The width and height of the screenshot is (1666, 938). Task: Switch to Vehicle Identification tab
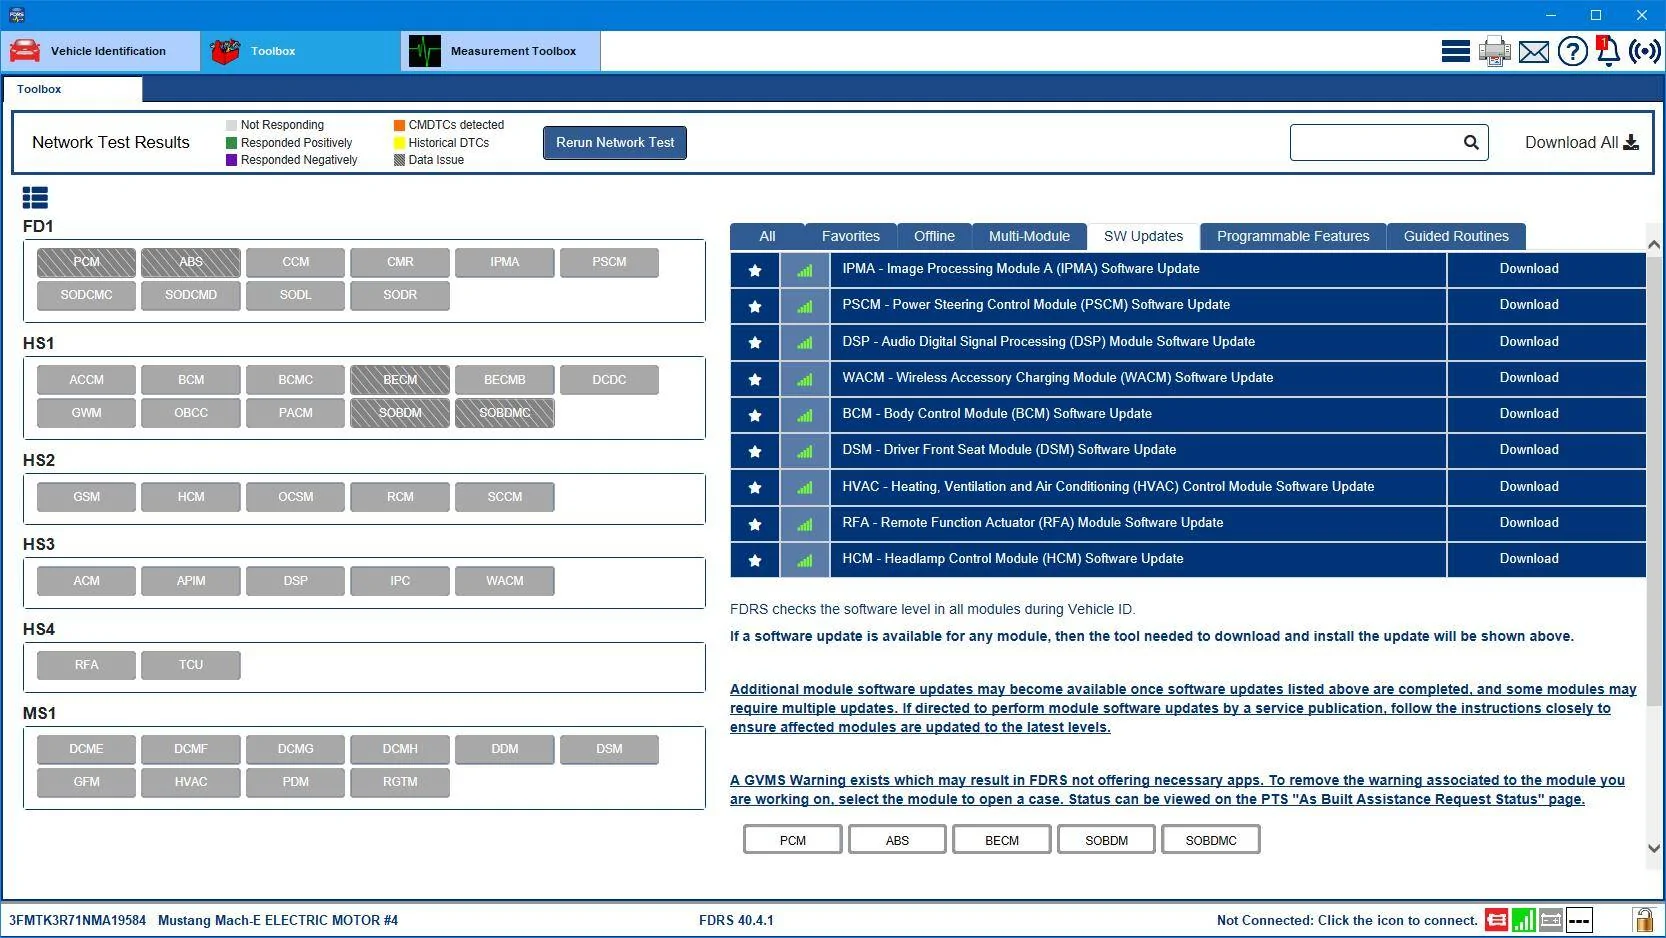pos(101,51)
